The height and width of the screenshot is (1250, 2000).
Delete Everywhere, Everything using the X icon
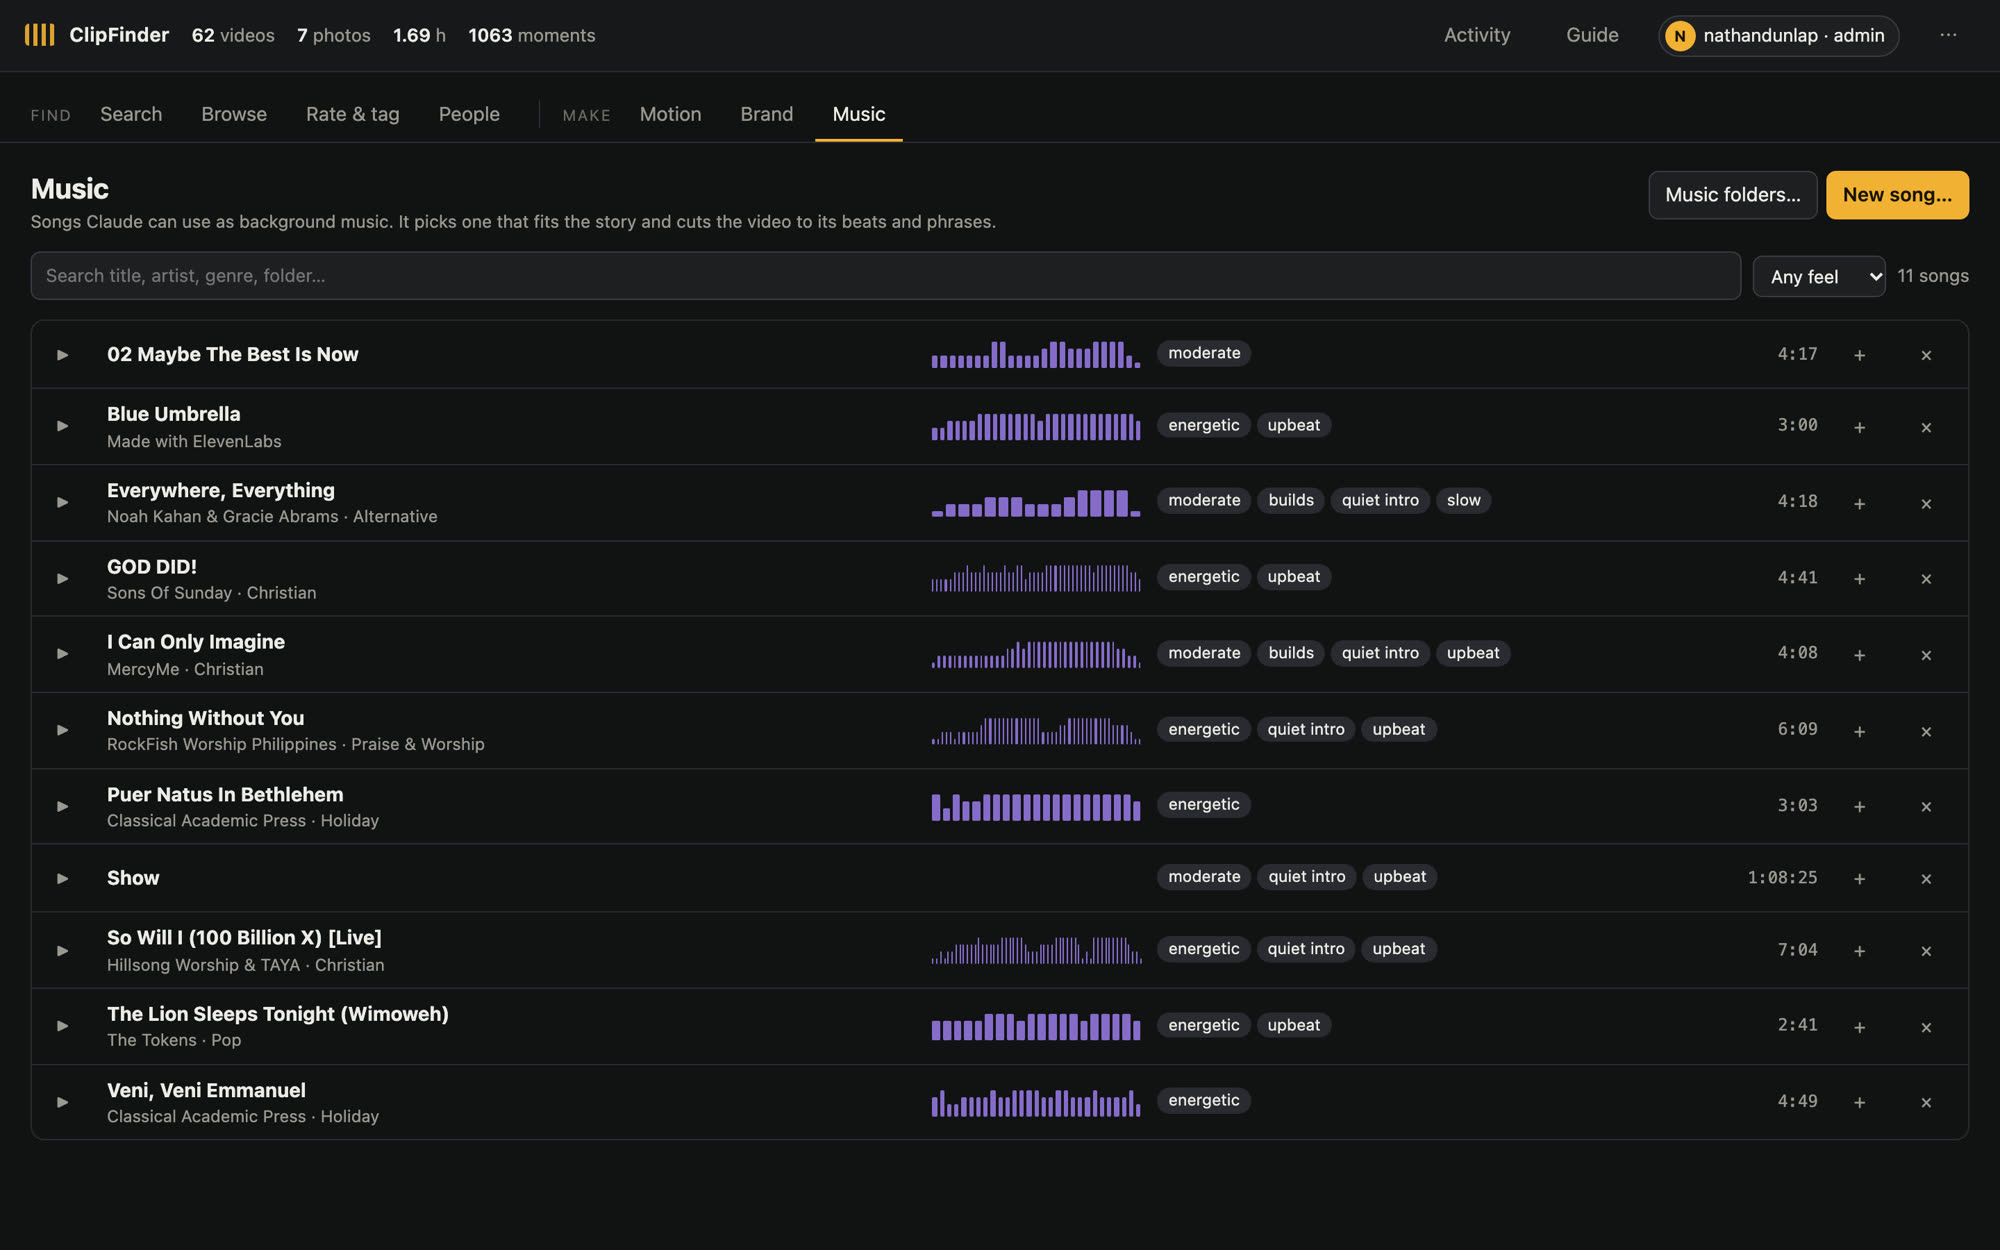click(x=1926, y=503)
